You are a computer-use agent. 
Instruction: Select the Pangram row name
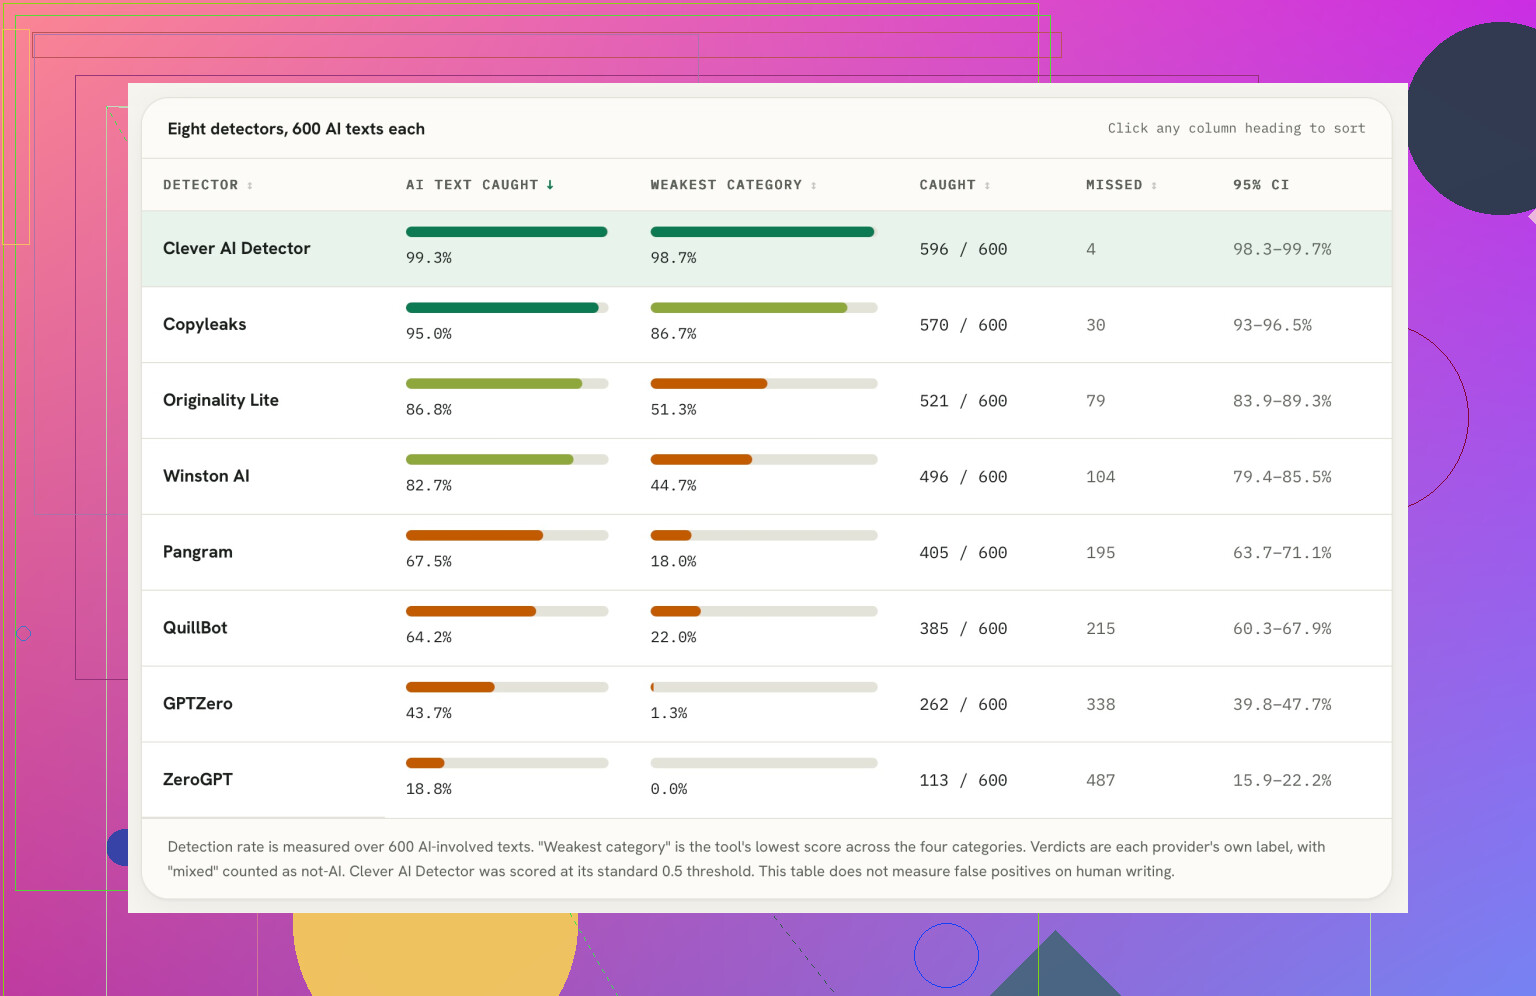pyautogui.click(x=198, y=552)
